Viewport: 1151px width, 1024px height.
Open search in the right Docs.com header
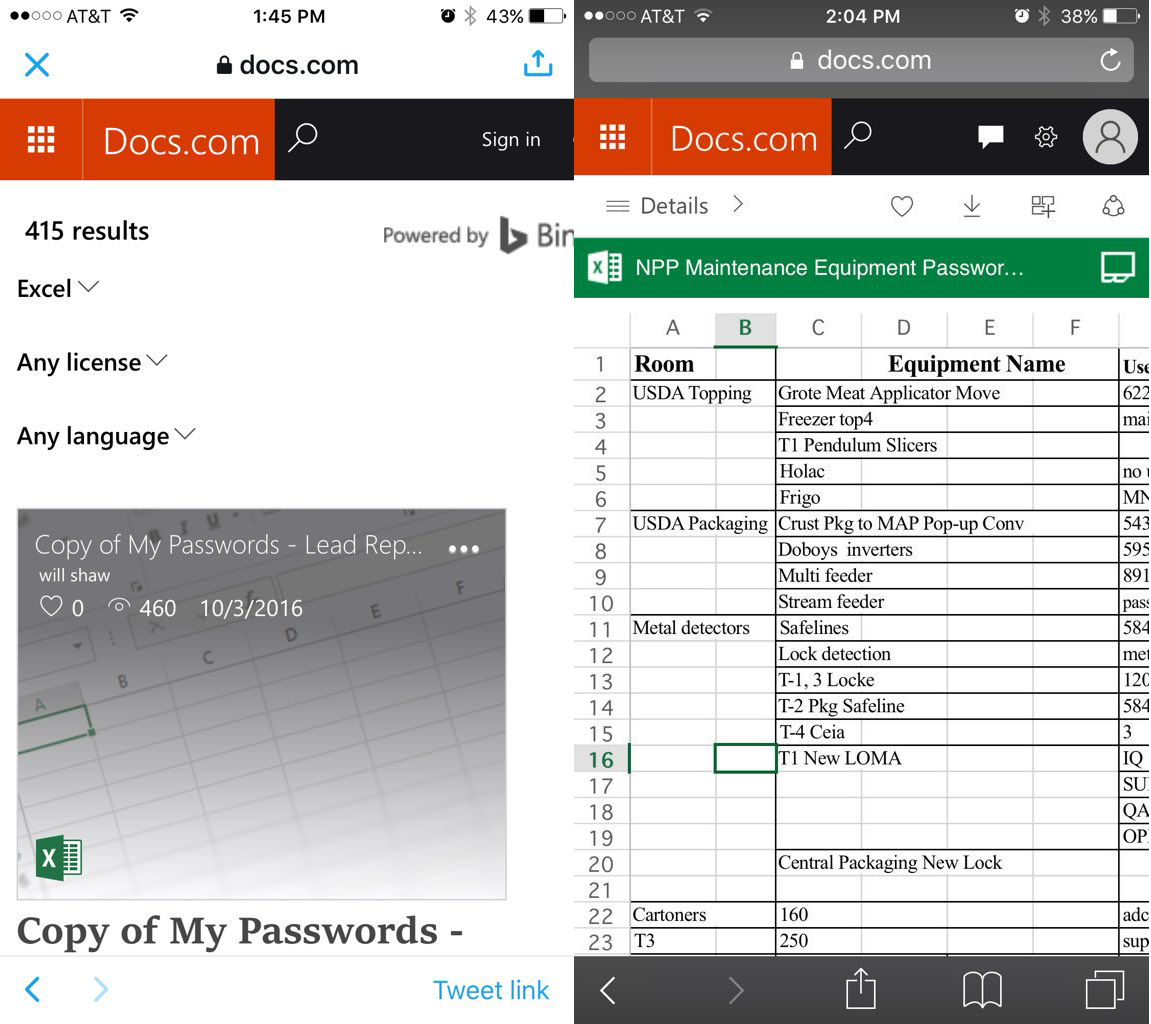click(857, 134)
